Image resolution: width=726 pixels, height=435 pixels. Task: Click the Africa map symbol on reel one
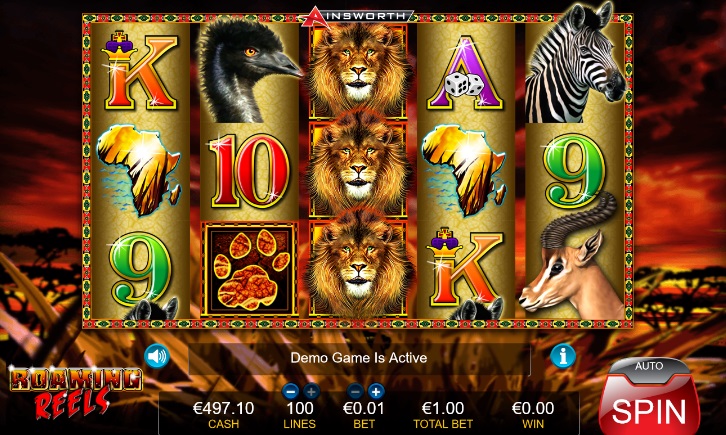point(138,170)
